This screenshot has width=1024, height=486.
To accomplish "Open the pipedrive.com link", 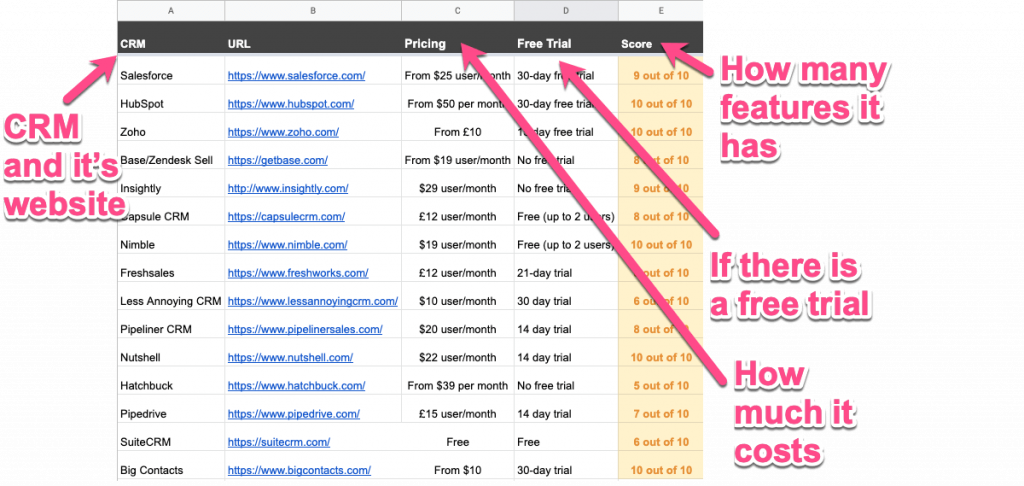I will (293, 413).
